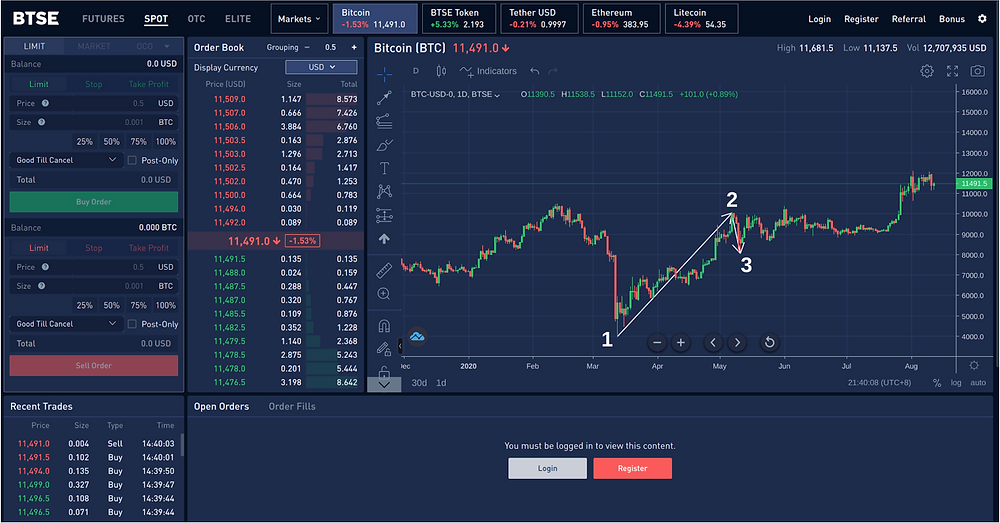
Task: Select the OCO order tab
Action: coord(145,46)
